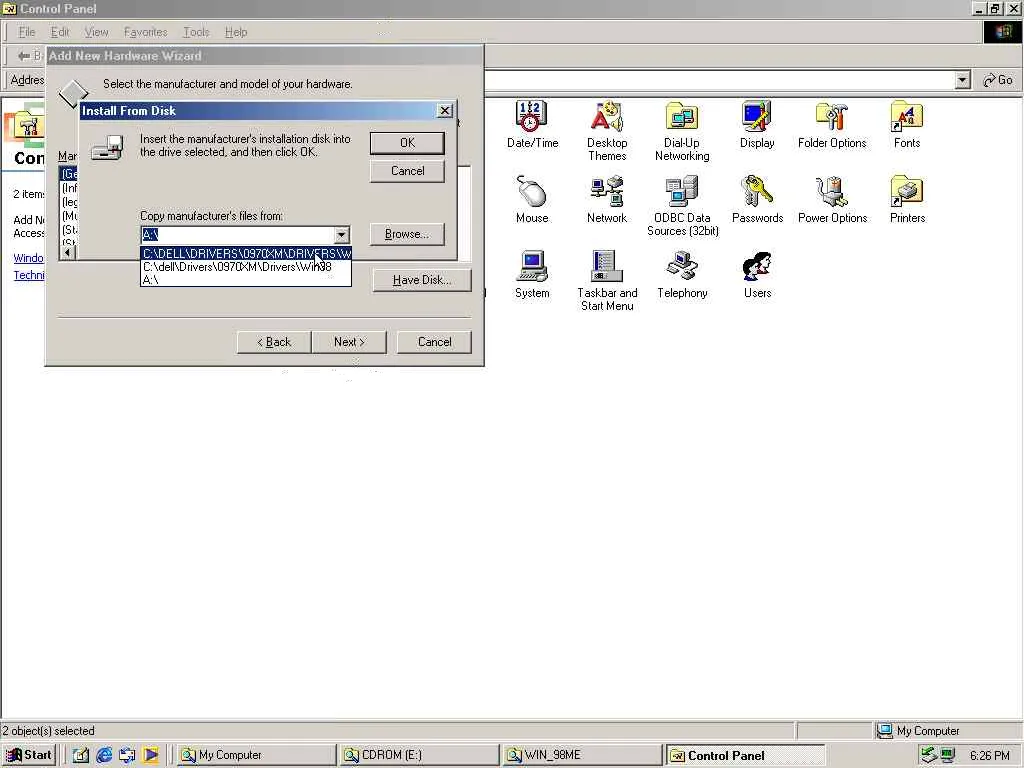Open the Telephony icon
The height and width of the screenshot is (768, 1024).
coord(682,275)
